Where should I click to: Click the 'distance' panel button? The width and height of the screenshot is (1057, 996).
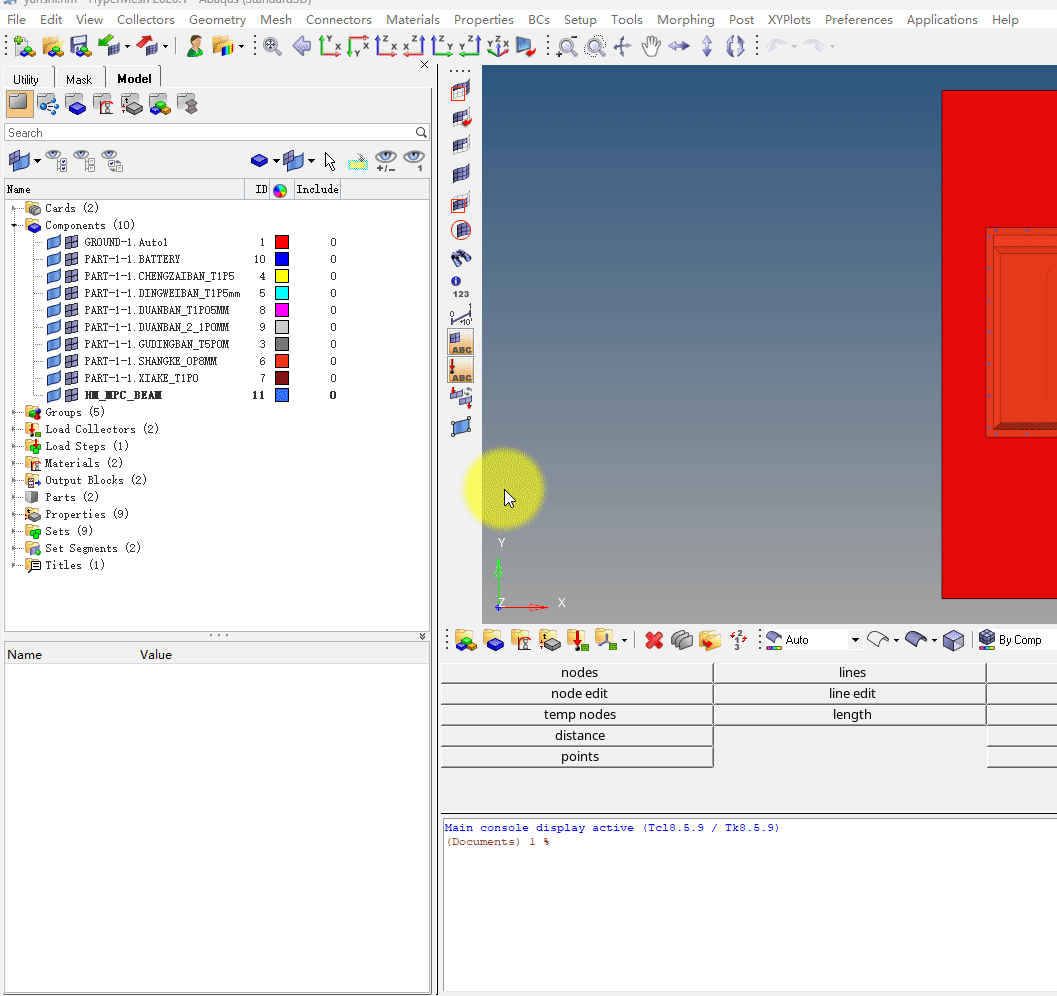point(579,735)
